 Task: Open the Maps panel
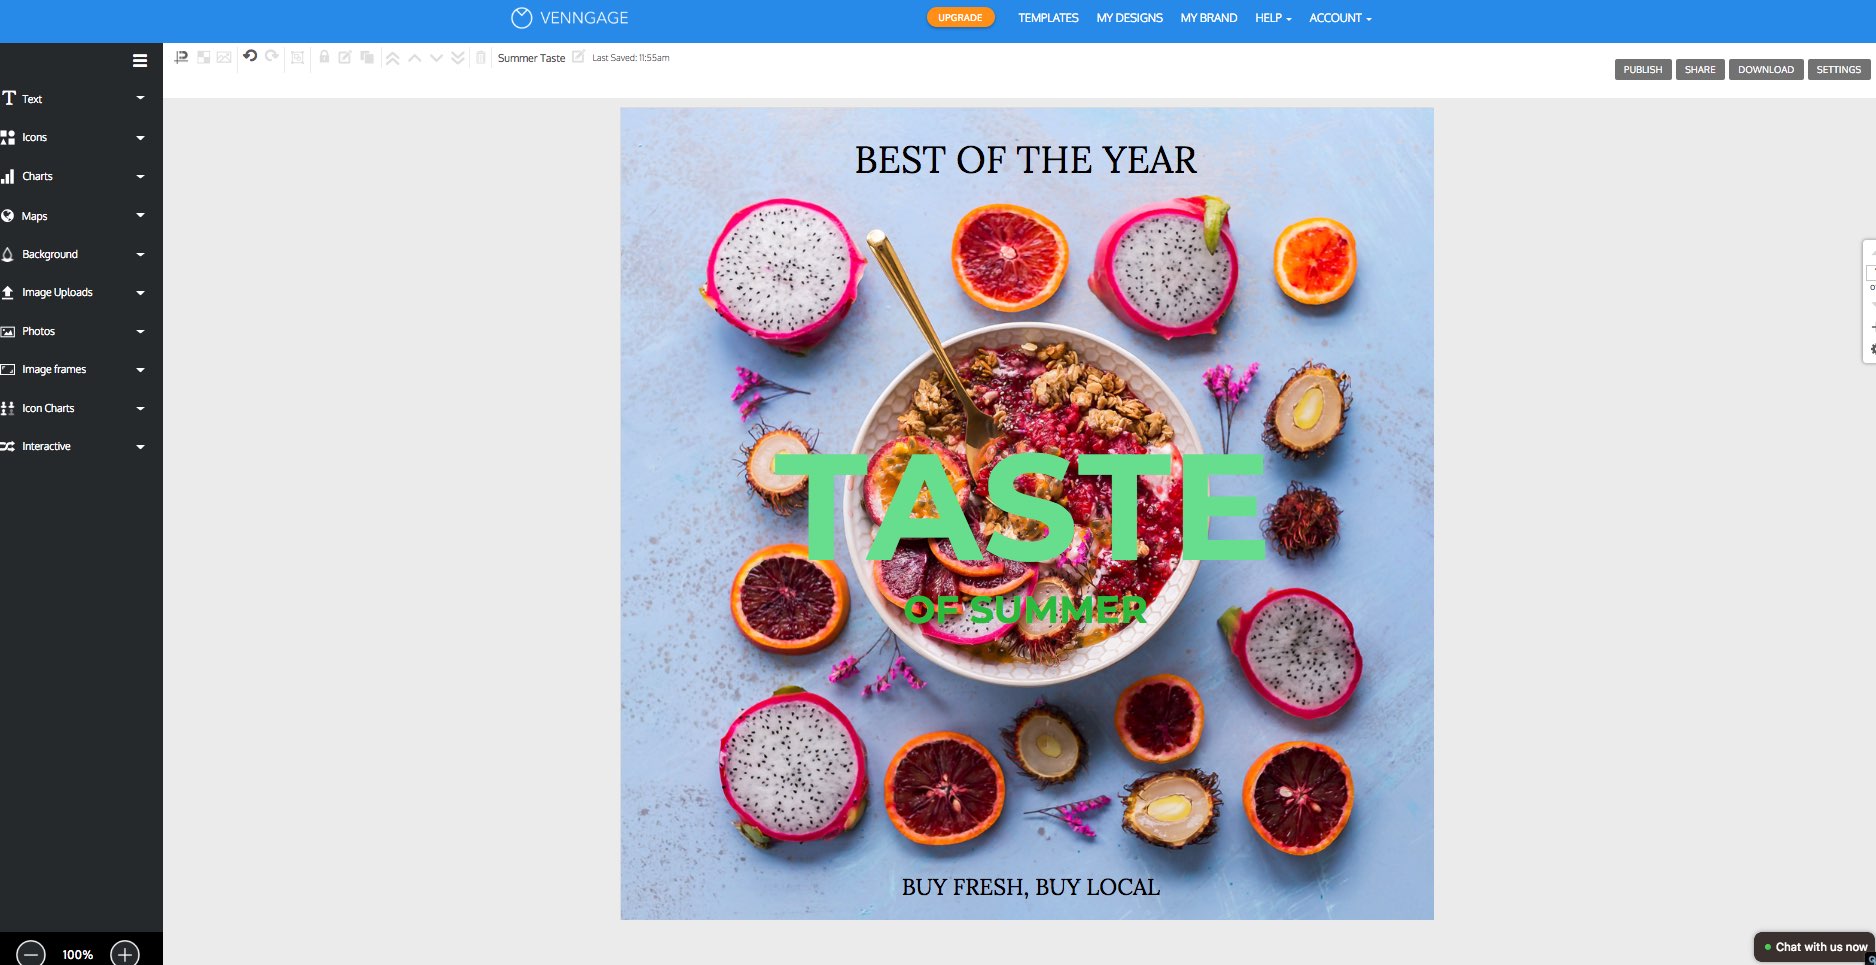tap(36, 215)
